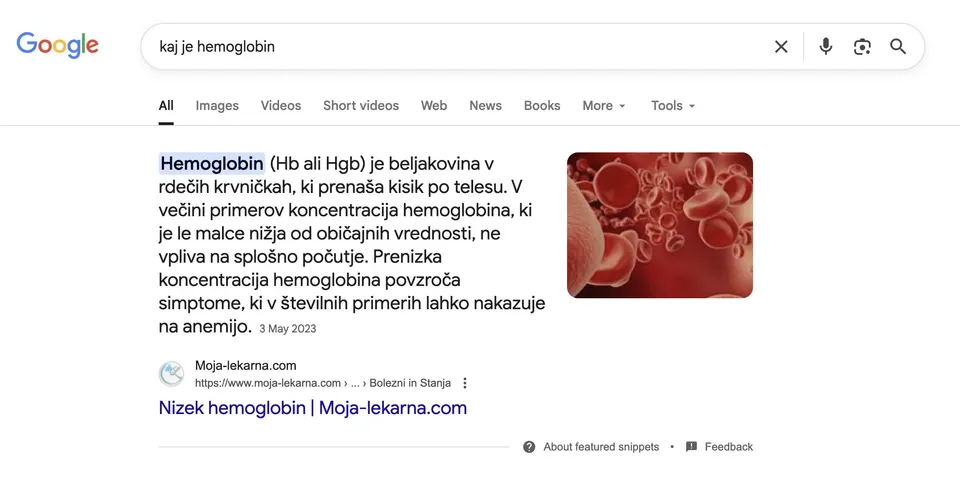
Task: Open search by image camera icon
Action: click(862, 47)
